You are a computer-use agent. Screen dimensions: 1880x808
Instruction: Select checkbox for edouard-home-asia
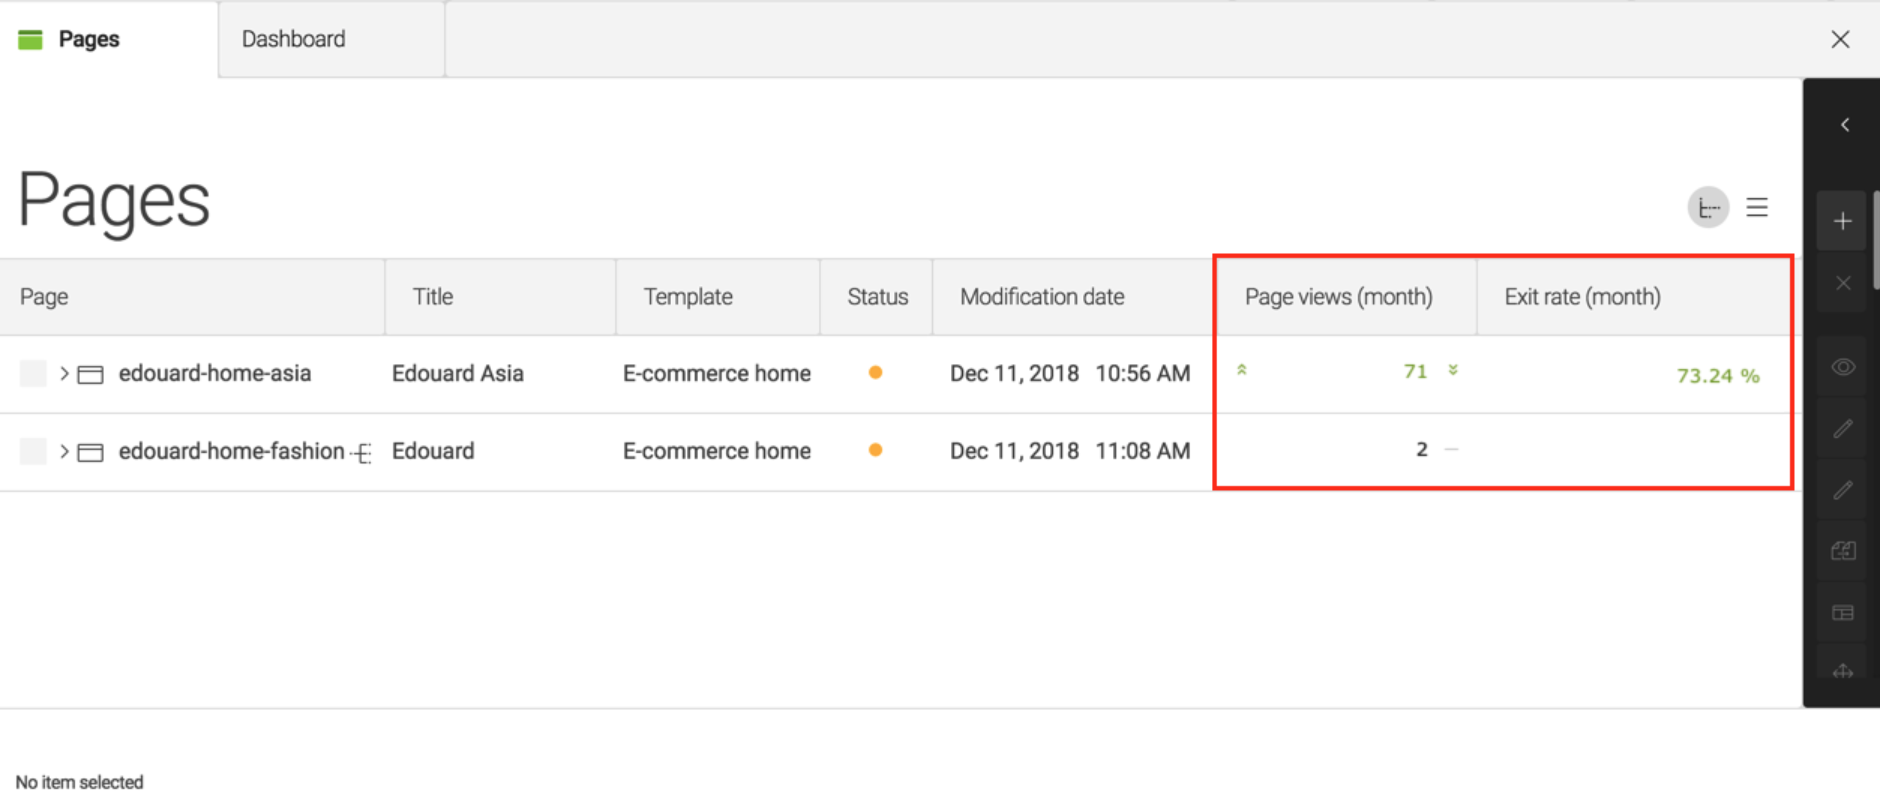pos(33,373)
